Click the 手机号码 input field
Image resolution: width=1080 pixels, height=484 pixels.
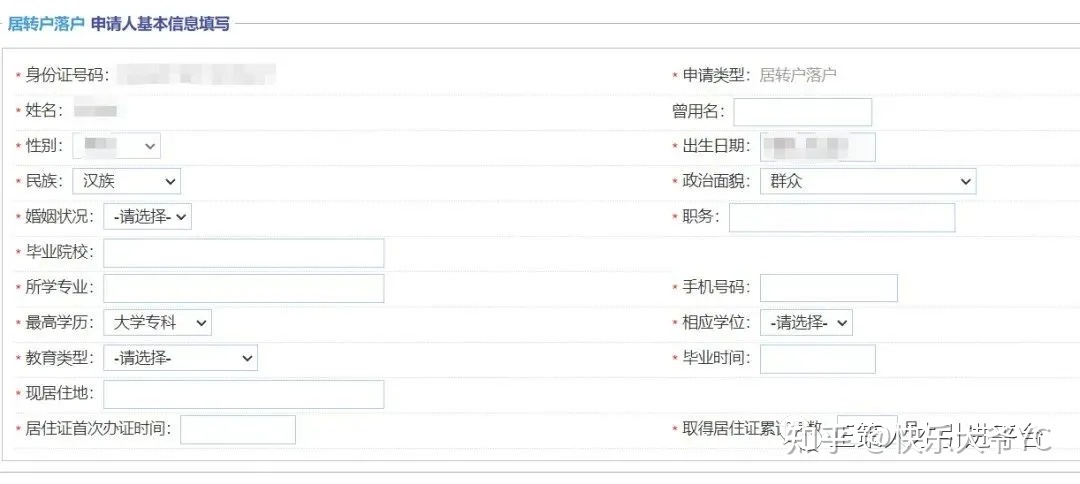829,288
